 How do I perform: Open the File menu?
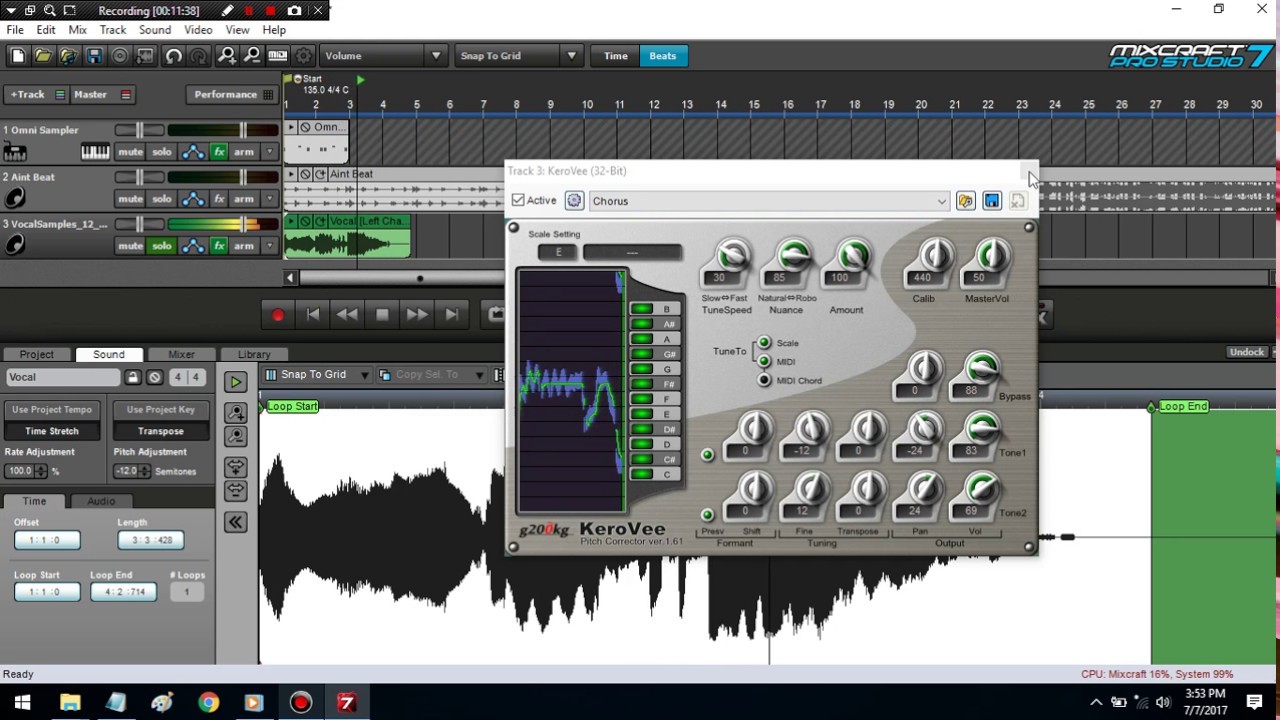tap(15, 30)
